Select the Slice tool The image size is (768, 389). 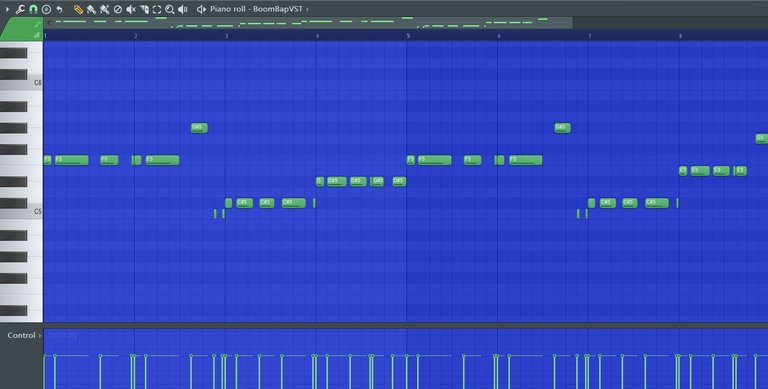[144, 9]
